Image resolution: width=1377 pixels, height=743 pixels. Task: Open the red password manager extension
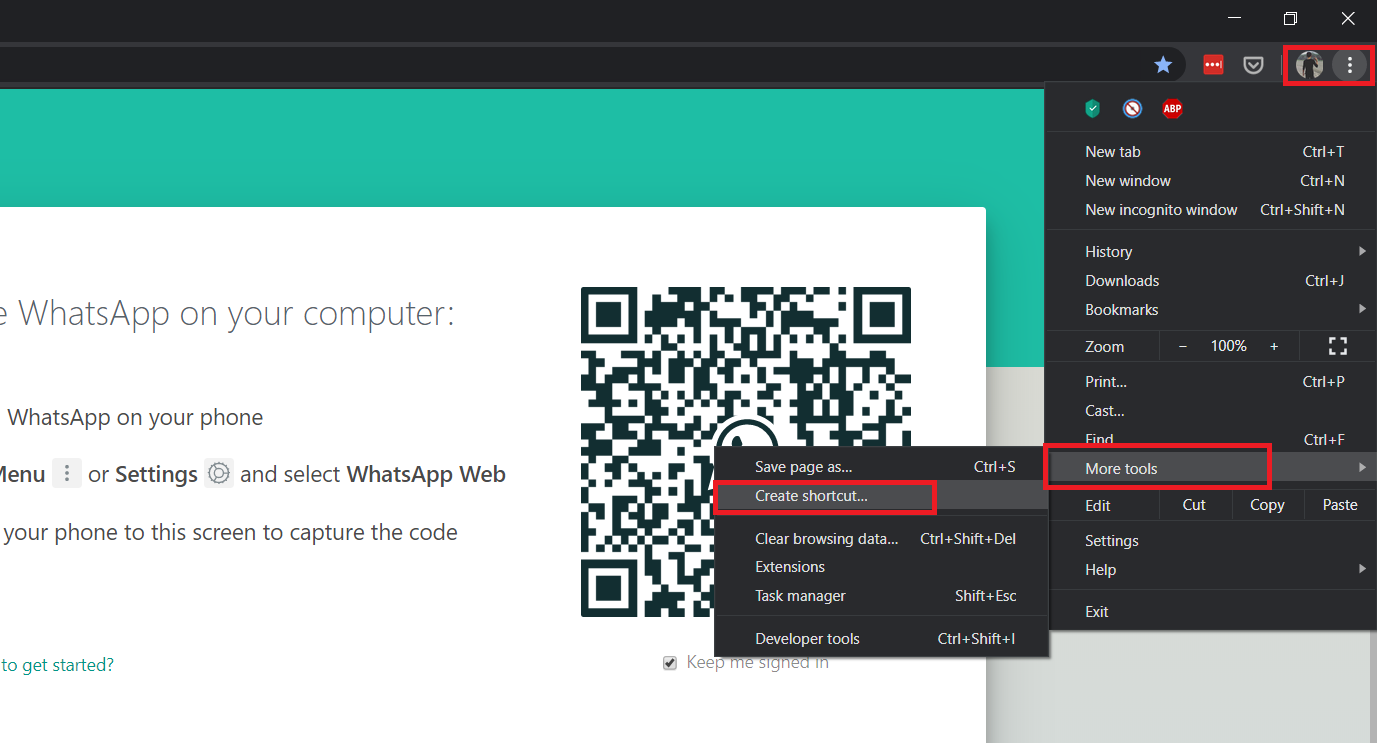tap(1213, 65)
